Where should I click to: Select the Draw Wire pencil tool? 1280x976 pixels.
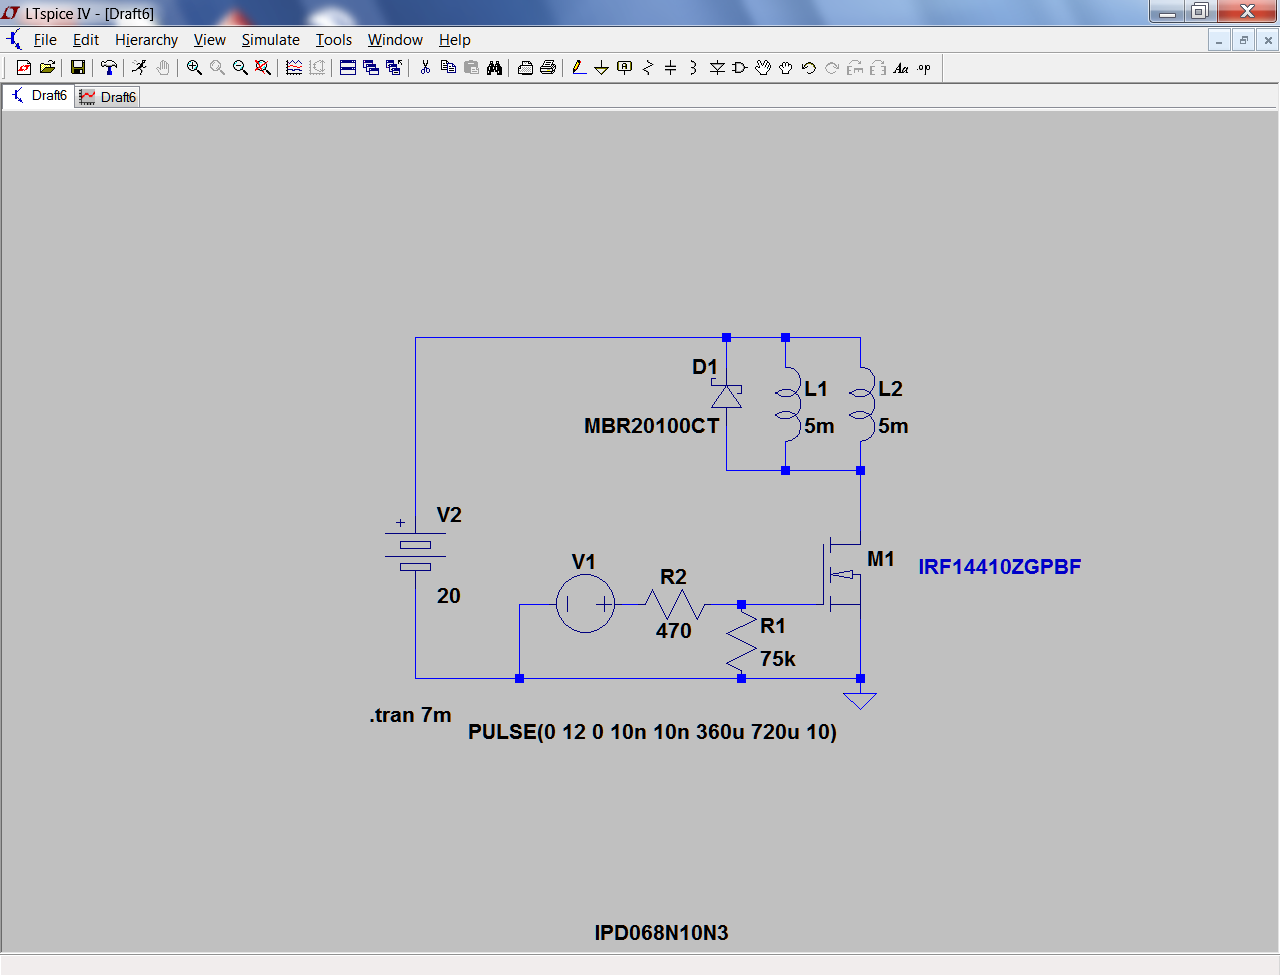point(579,68)
